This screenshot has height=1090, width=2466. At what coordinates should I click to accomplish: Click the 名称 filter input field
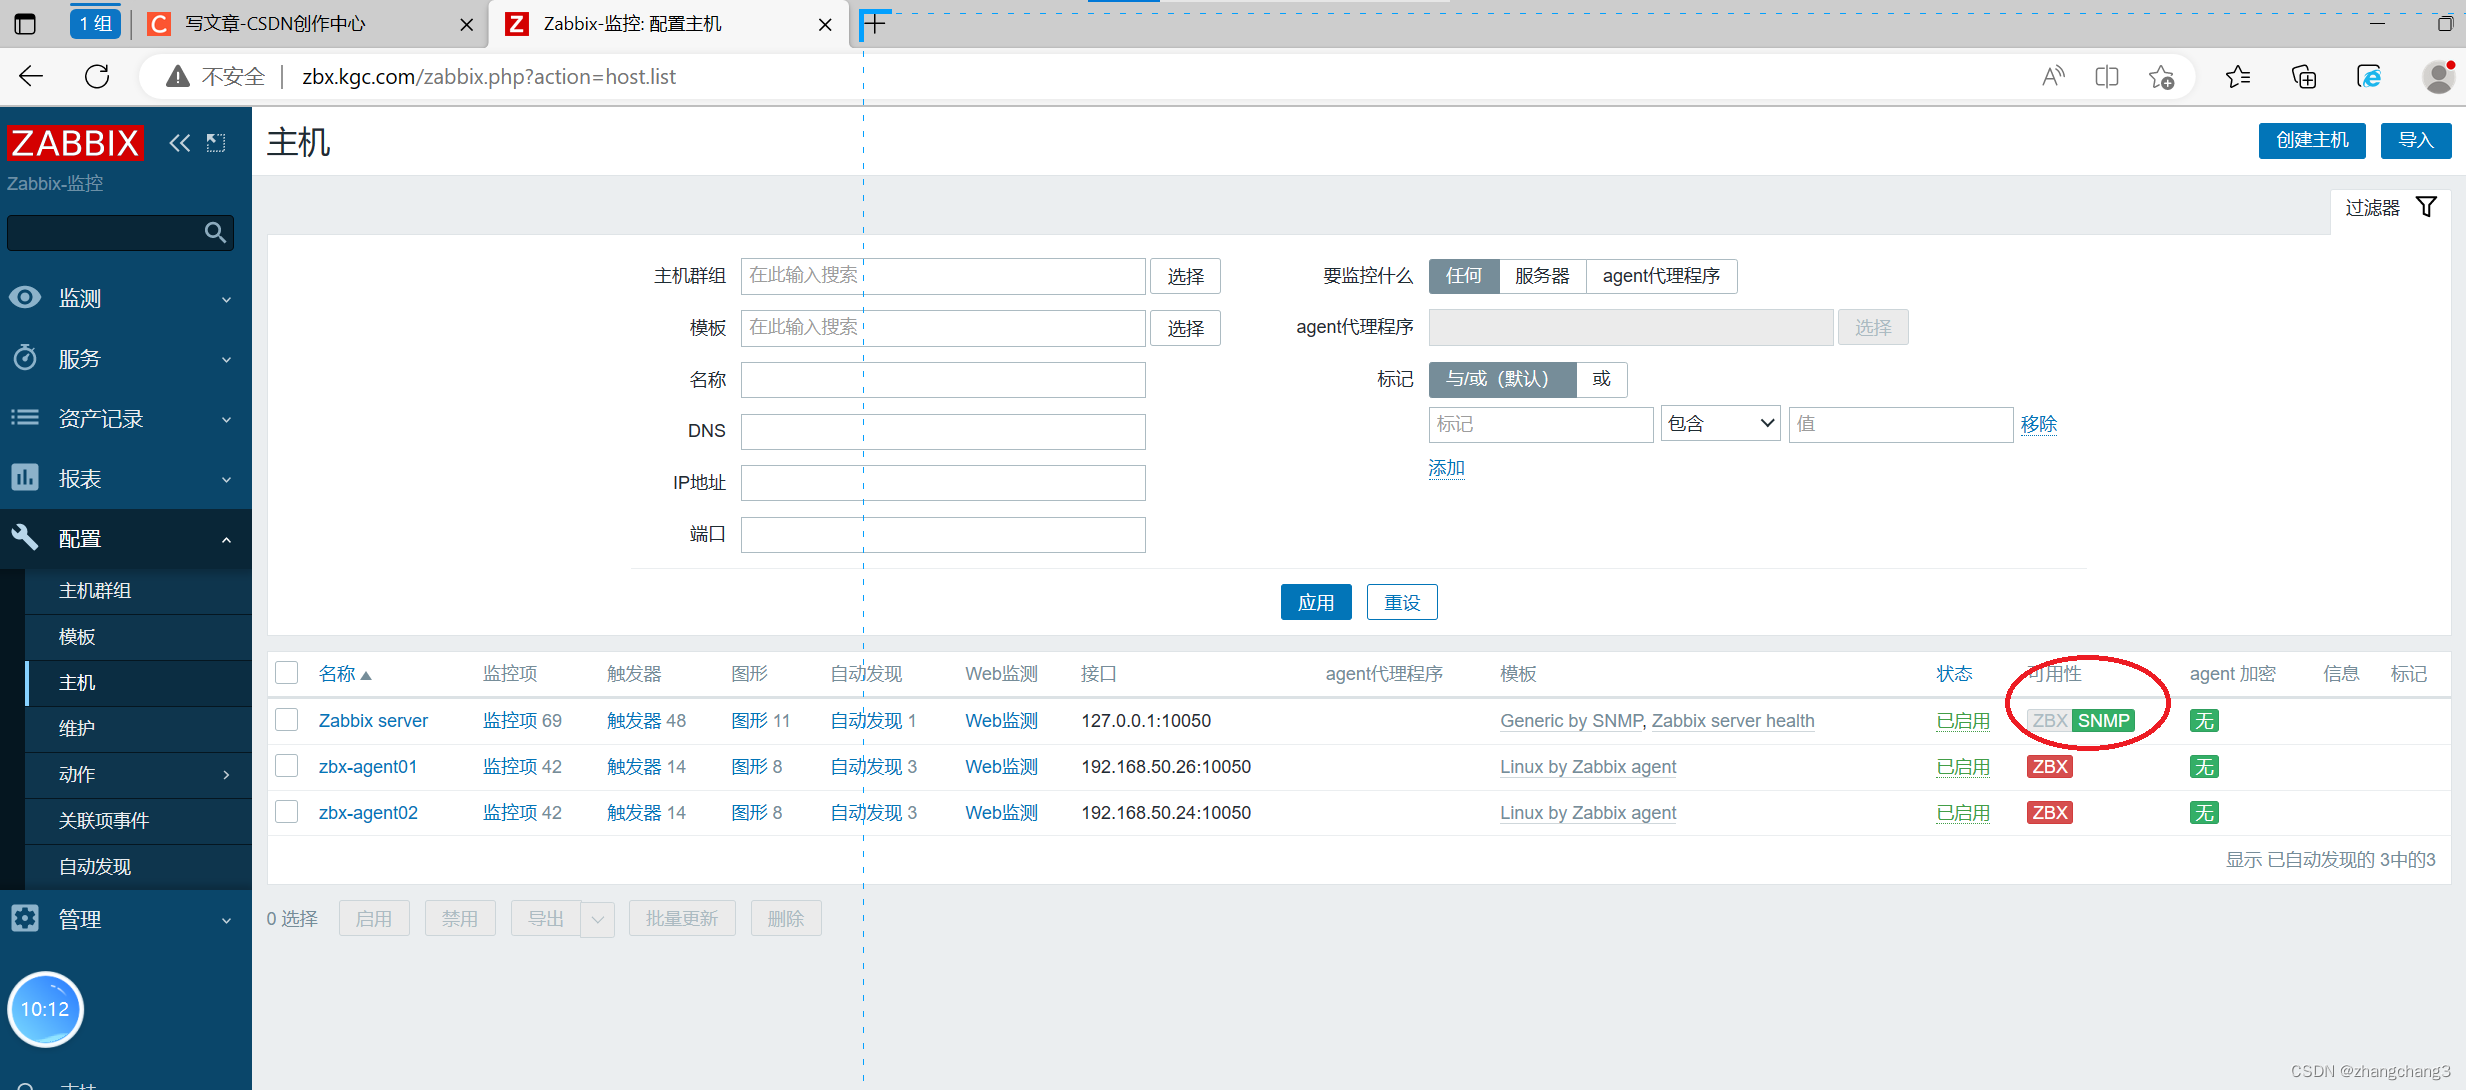(943, 380)
